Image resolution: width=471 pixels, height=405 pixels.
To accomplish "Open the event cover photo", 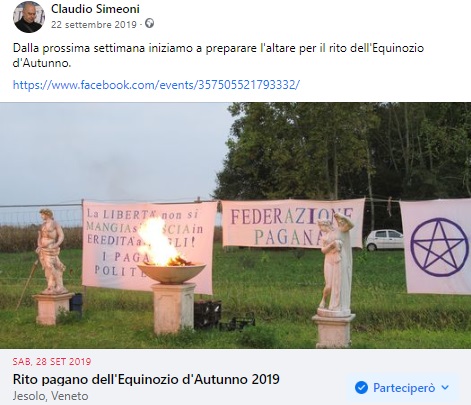I will tap(235, 225).
